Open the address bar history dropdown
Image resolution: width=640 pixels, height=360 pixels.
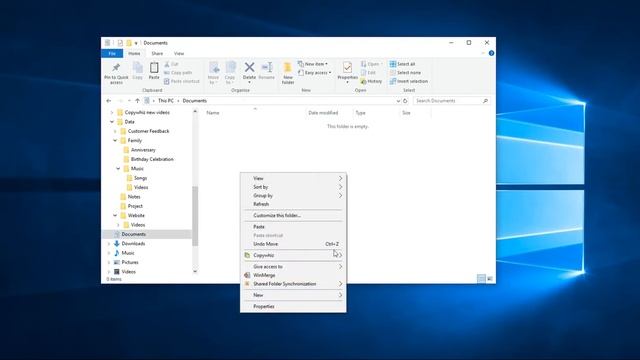tap(398, 101)
